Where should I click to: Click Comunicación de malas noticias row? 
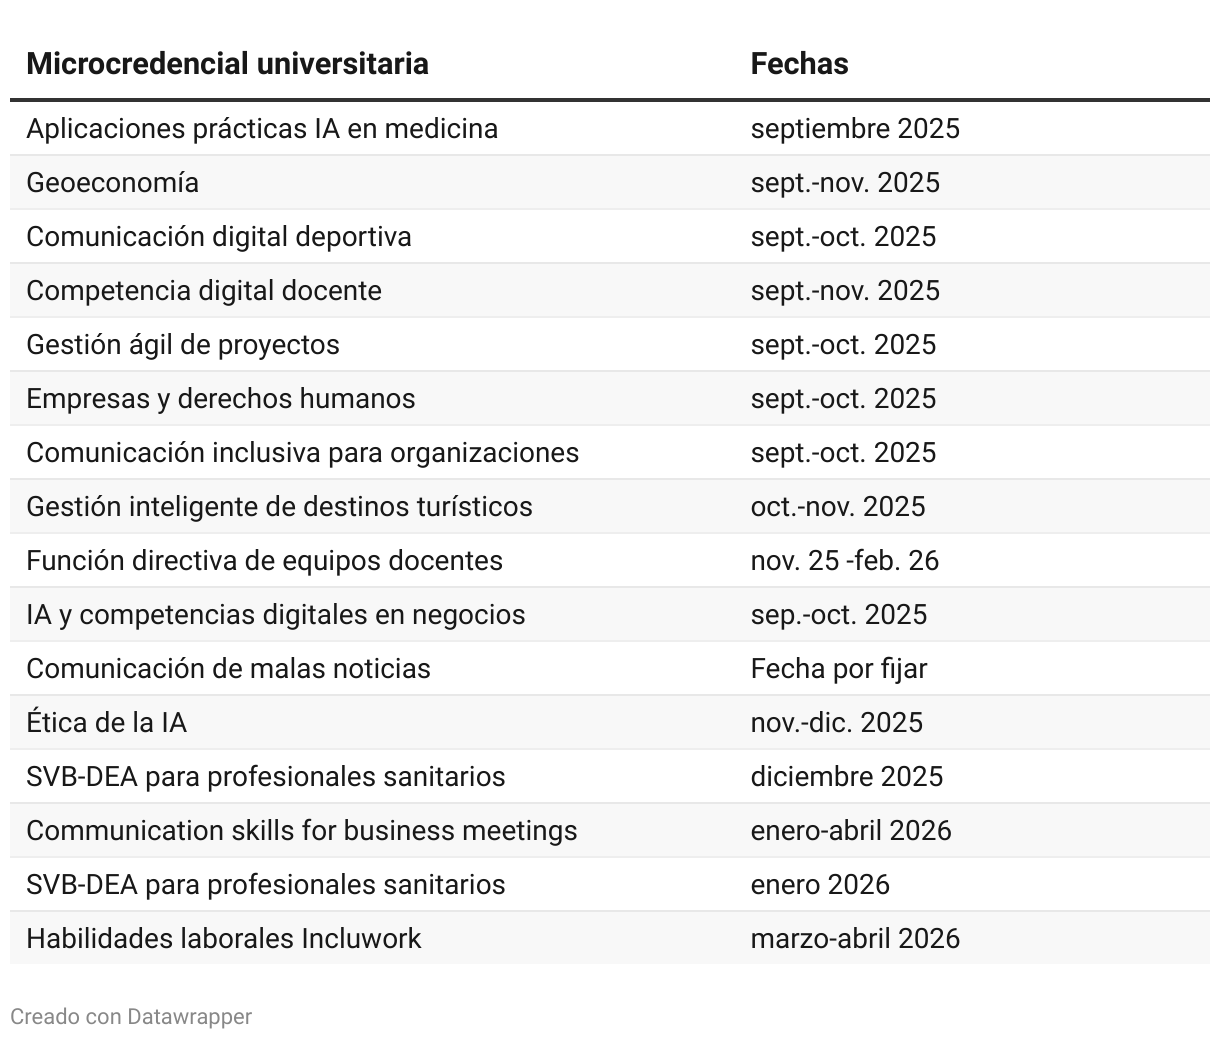coord(610,669)
